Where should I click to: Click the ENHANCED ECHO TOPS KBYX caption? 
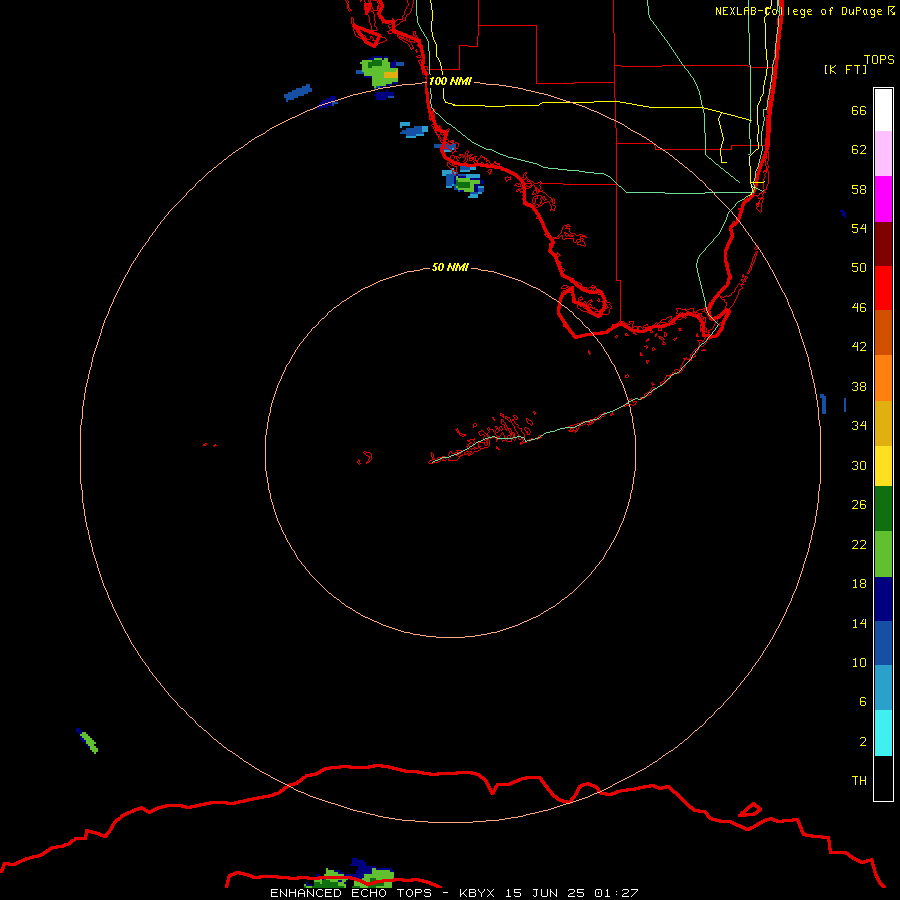(x=454, y=893)
